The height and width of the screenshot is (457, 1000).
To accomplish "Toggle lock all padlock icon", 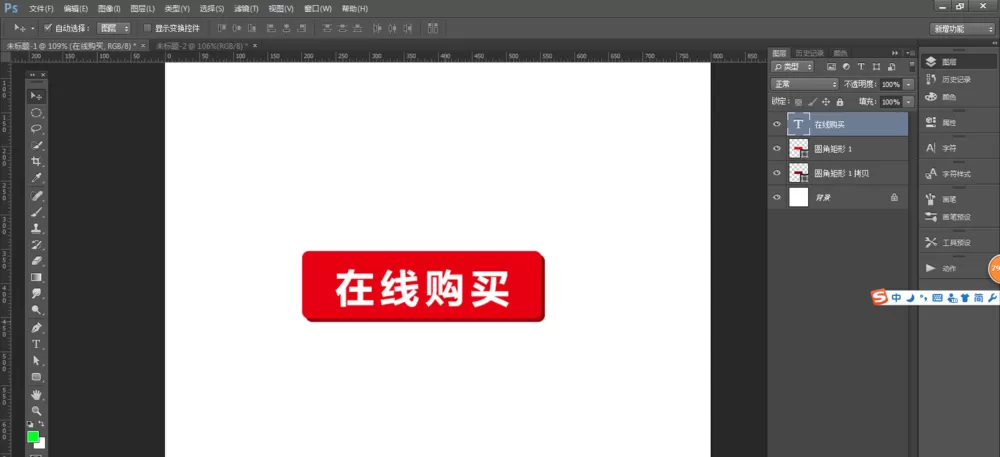I will coord(840,102).
